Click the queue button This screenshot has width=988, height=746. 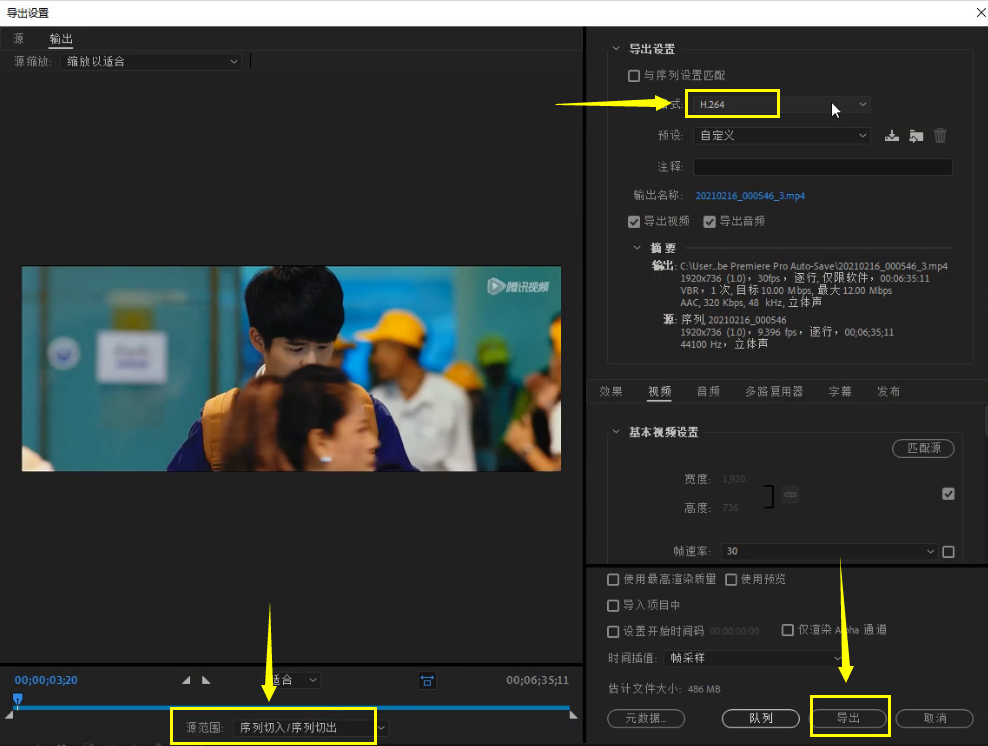coord(761,718)
